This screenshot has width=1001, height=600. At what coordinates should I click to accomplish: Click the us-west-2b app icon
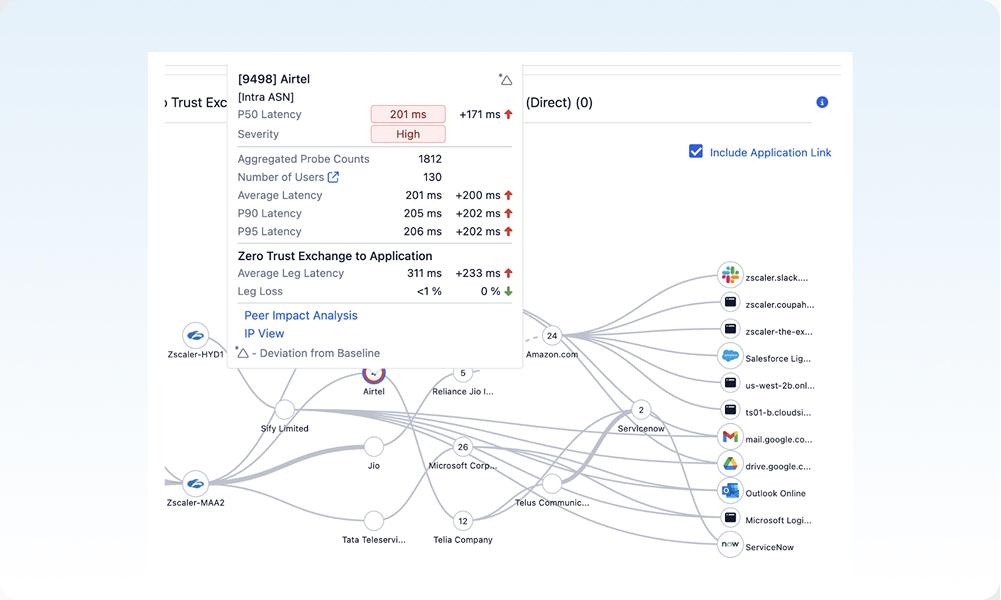(730, 383)
